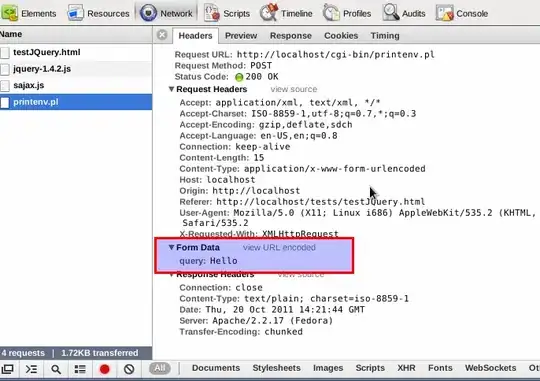Click the '4 requests' status text

23,353
